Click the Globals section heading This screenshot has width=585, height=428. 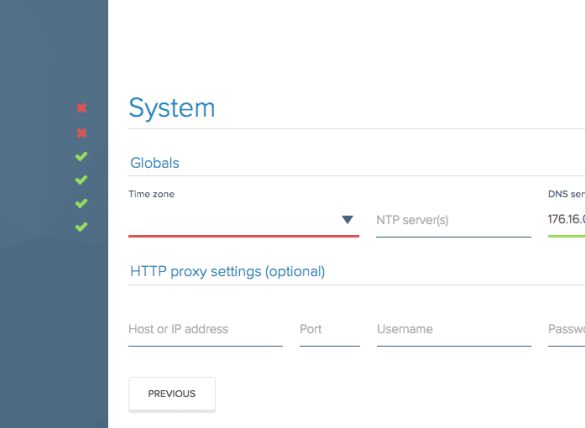click(x=155, y=163)
